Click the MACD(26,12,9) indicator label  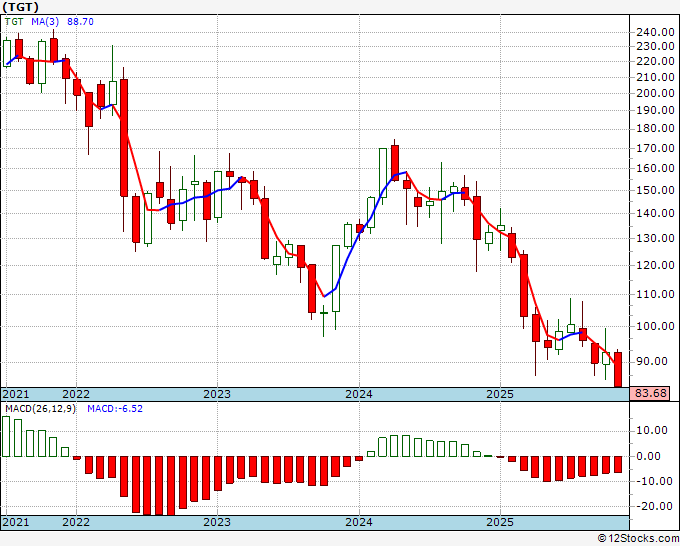tap(40, 409)
